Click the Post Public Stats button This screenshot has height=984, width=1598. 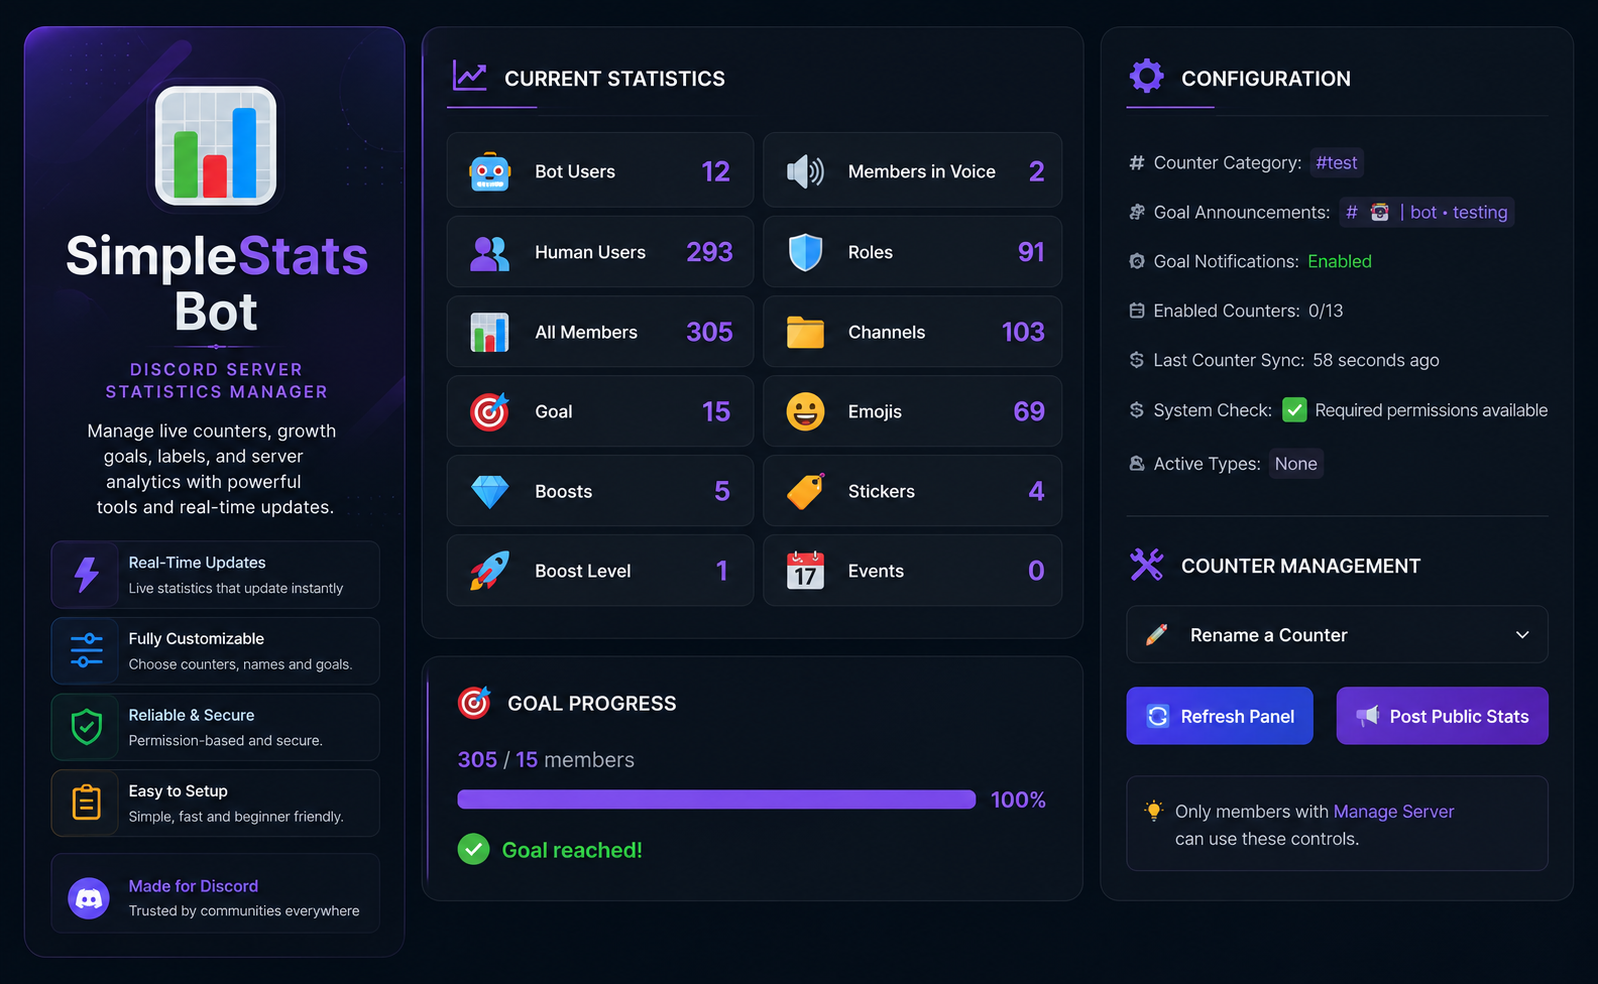(x=1442, y=716)
